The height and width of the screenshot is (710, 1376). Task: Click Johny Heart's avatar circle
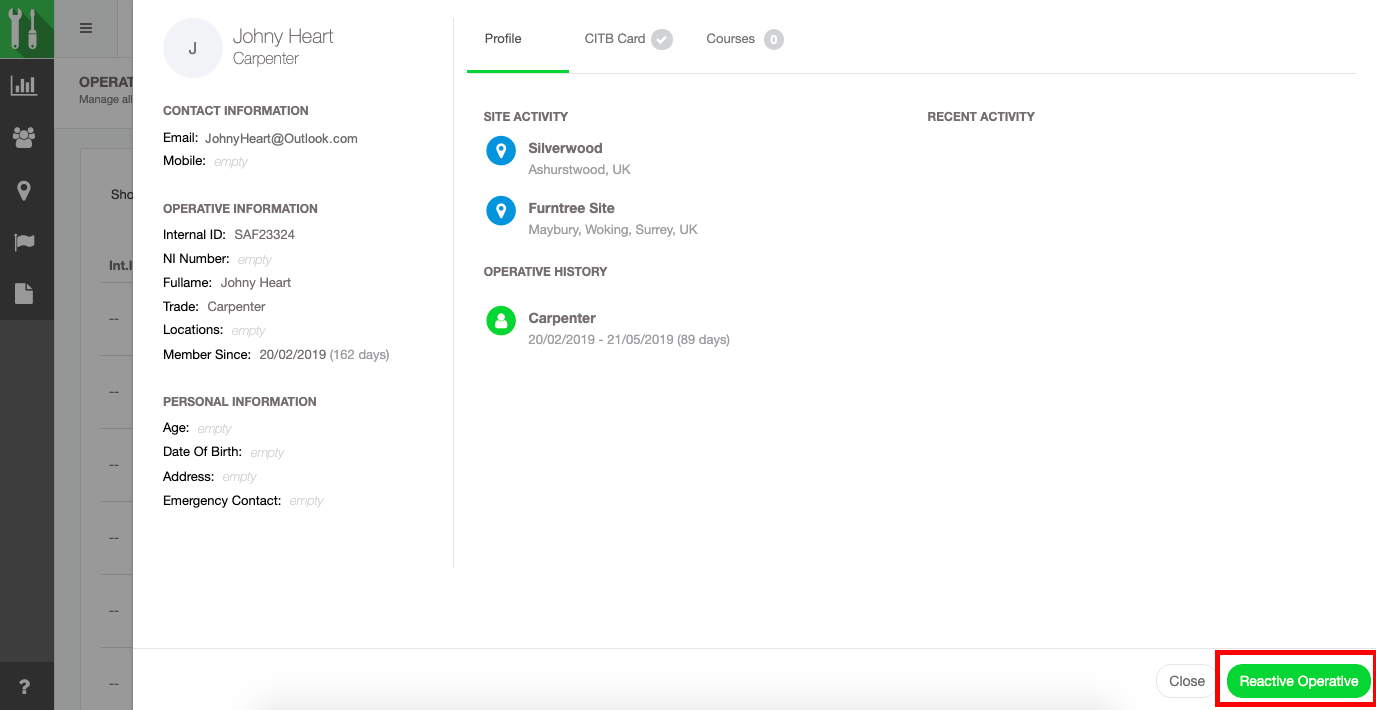tap(192, 48)
